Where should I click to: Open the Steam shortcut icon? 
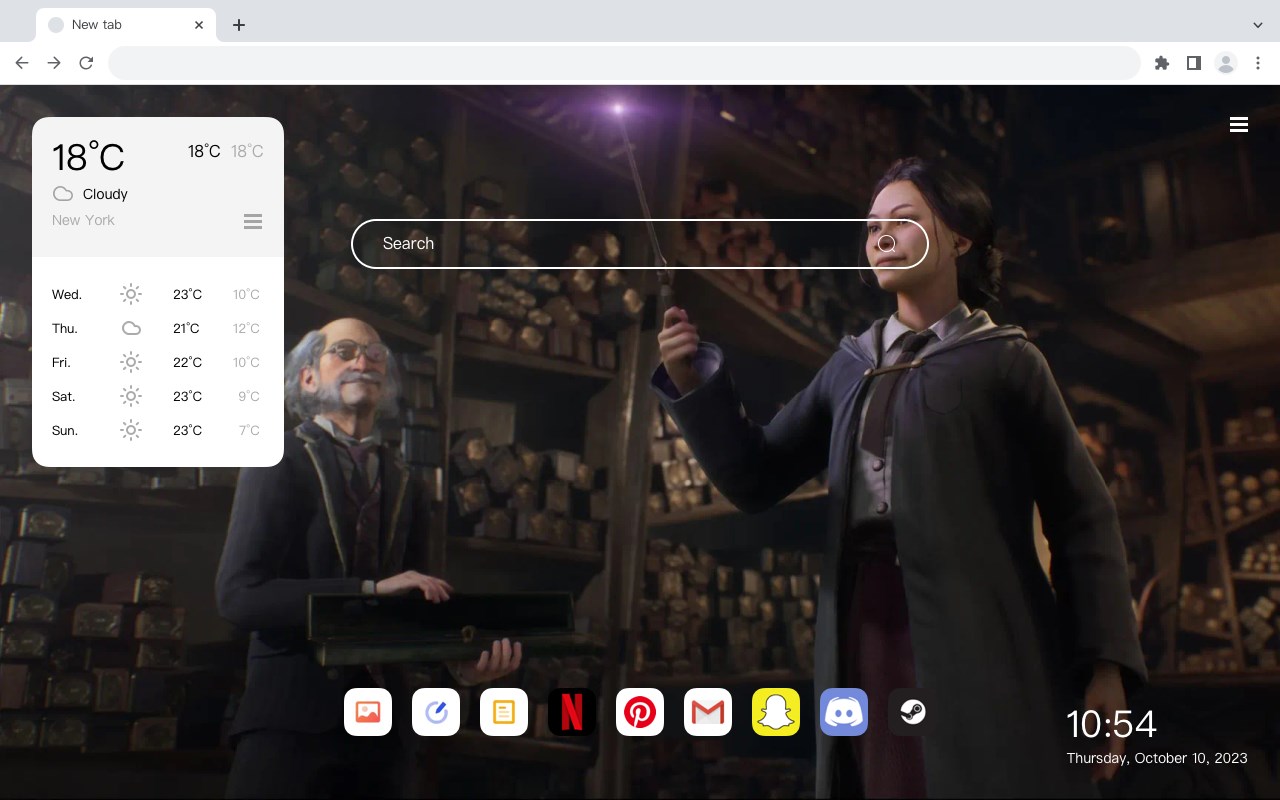(912, 712)
